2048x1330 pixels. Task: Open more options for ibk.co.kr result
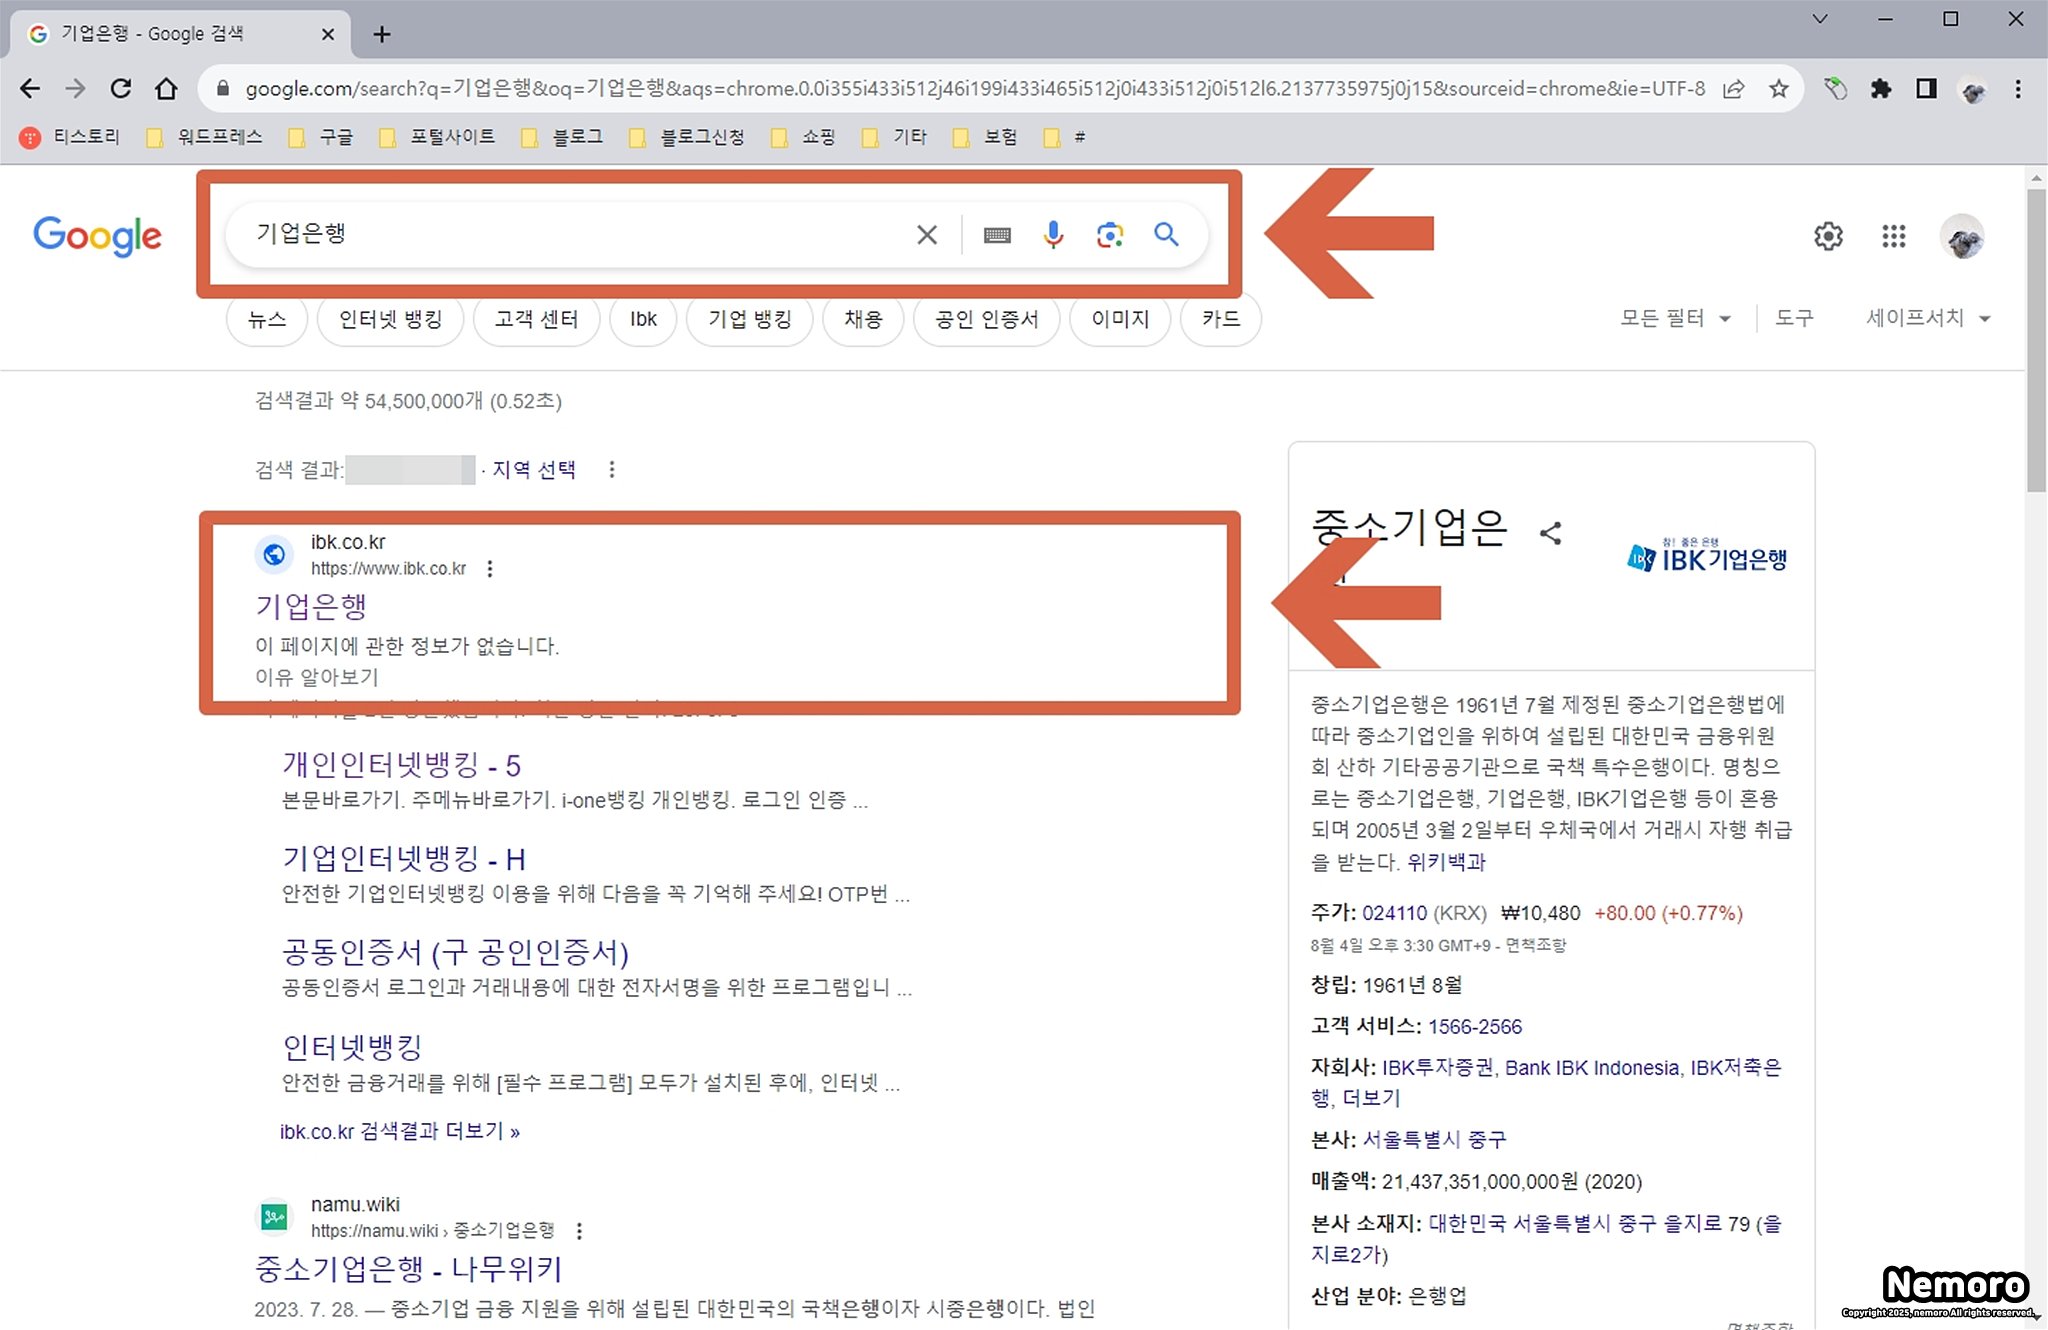[x=490, y=569]
